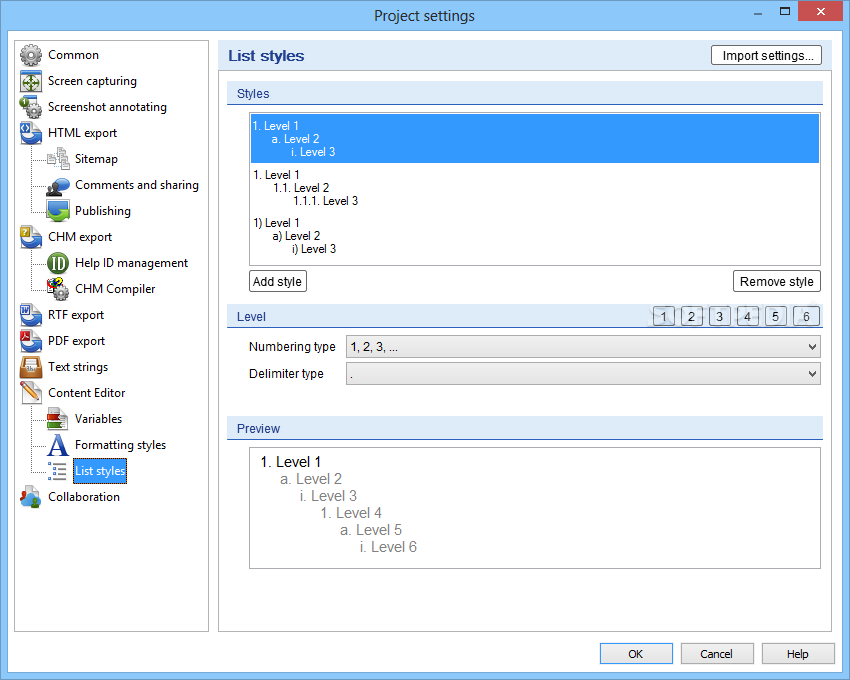Click the CHM Compiler icon
850x680 pixels.
[58, 289]
